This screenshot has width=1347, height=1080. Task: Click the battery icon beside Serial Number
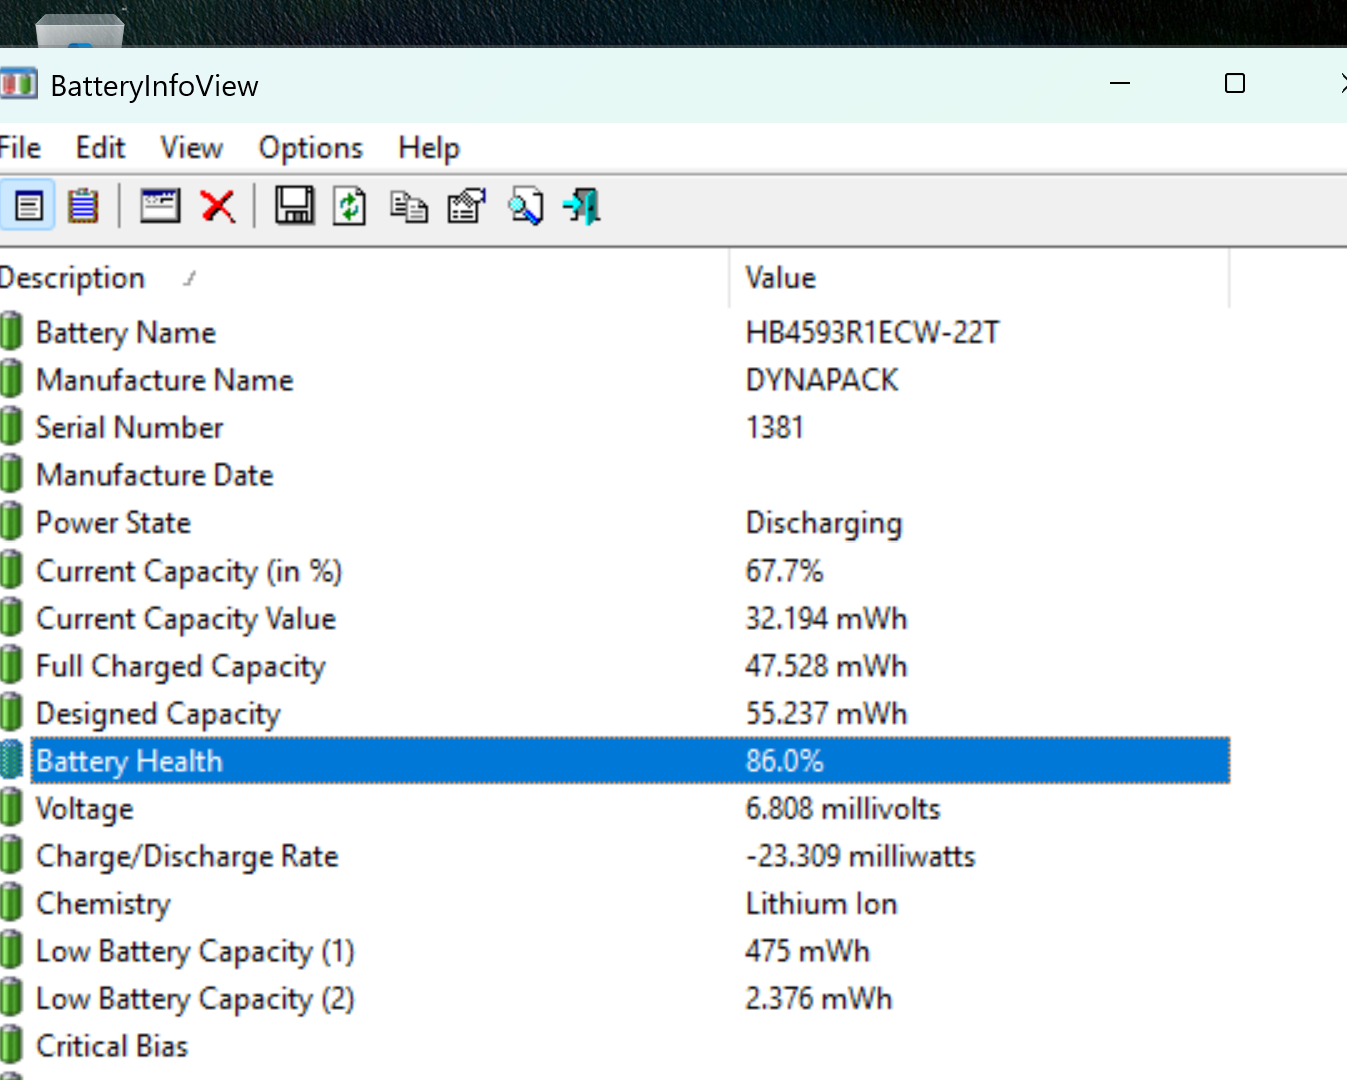coord(11,427)
